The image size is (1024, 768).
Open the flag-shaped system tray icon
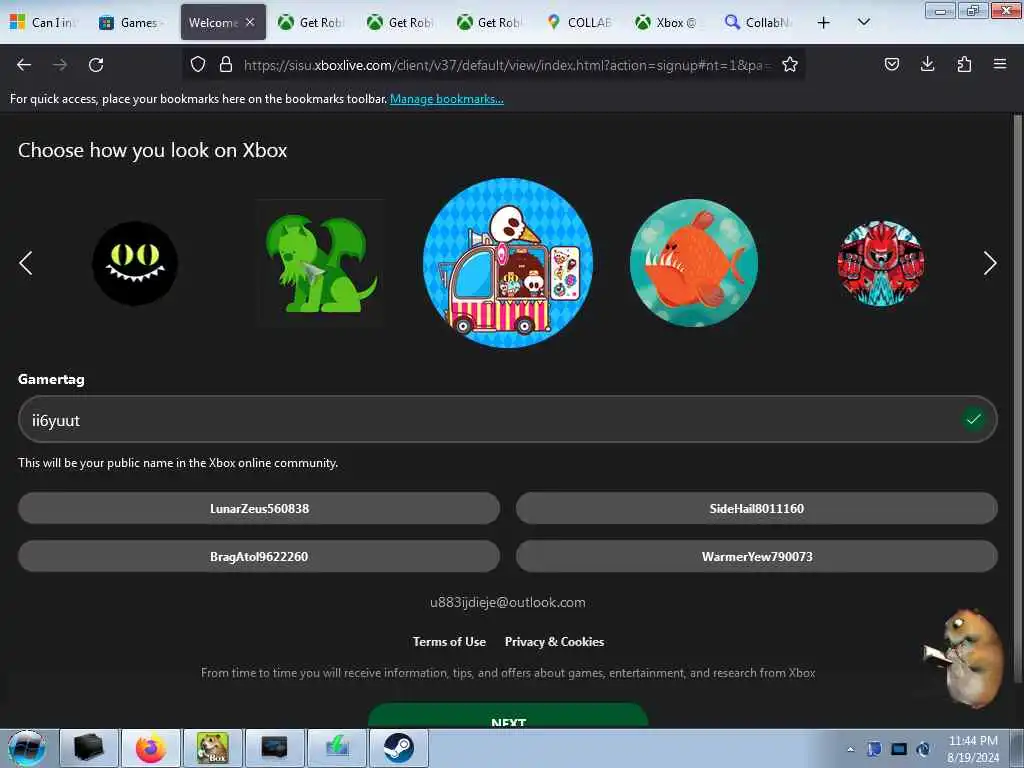[874, 749]
